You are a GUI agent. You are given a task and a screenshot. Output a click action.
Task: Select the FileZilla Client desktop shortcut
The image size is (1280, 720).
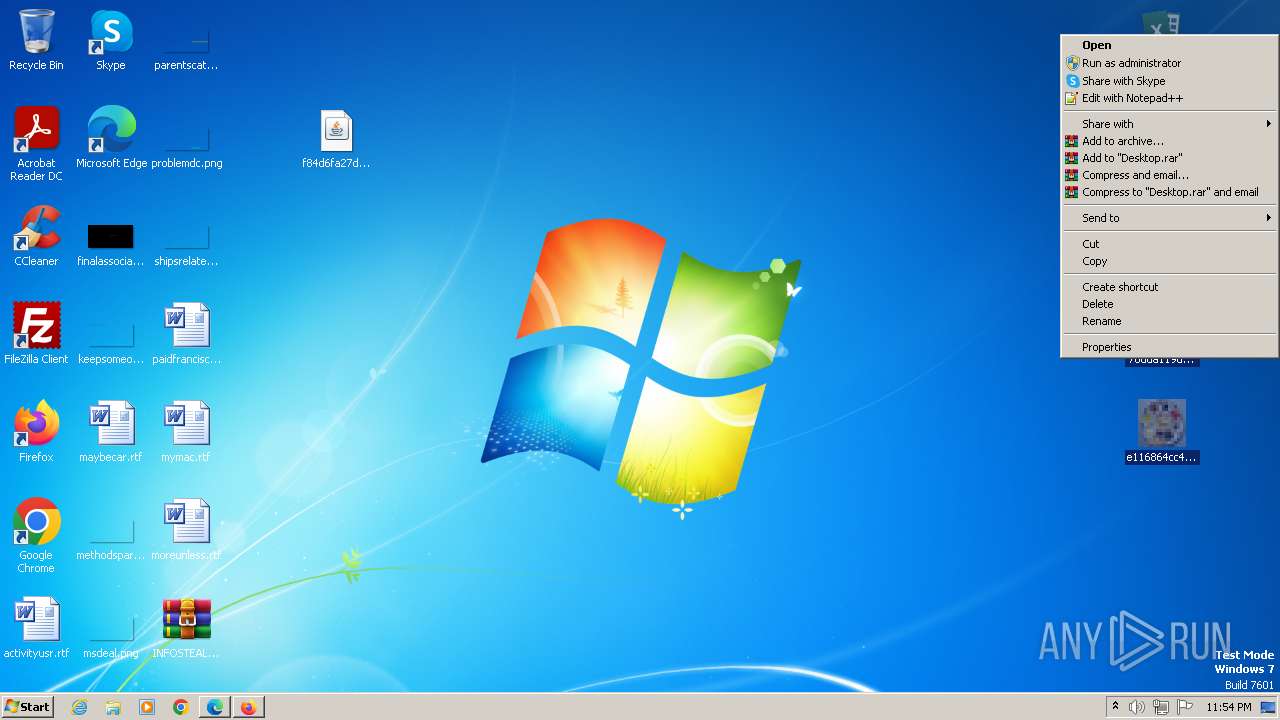click(x=36, y=334)
